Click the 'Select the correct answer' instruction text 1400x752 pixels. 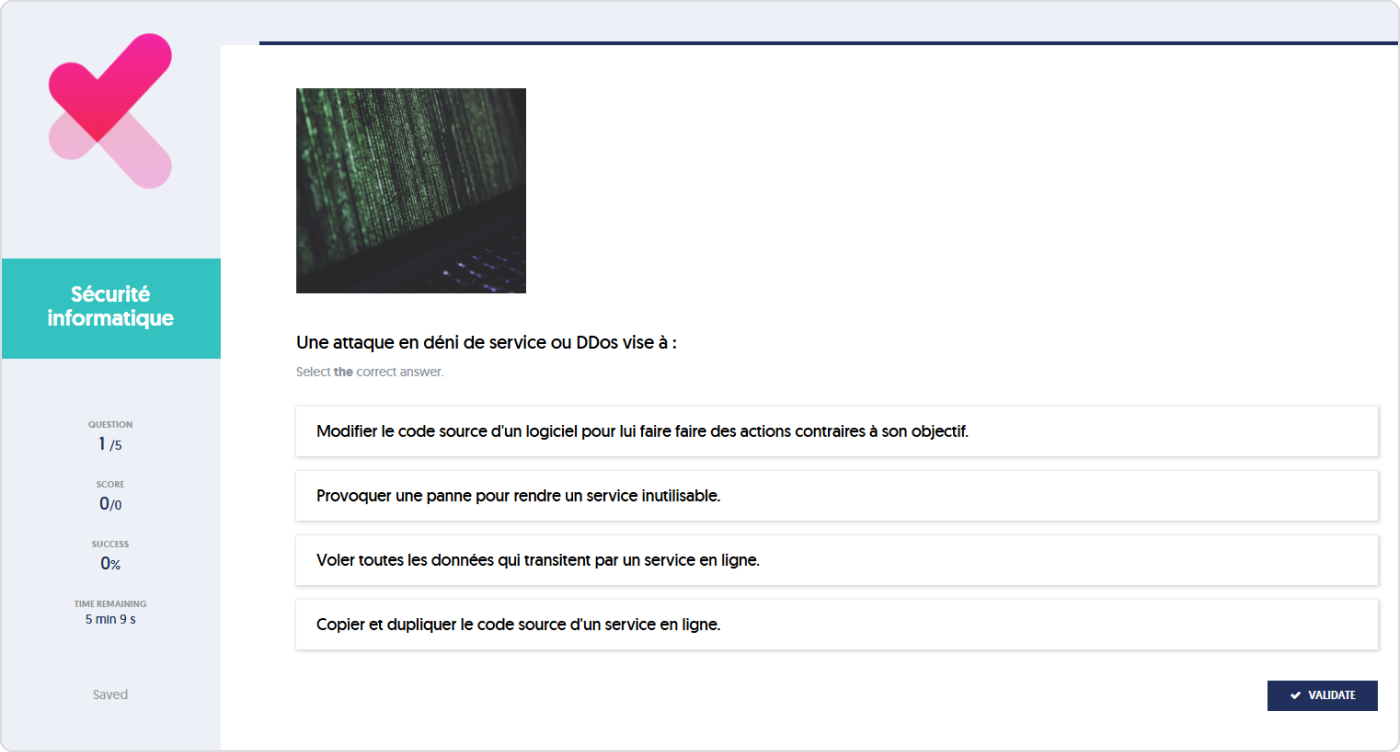pos(370,371)
